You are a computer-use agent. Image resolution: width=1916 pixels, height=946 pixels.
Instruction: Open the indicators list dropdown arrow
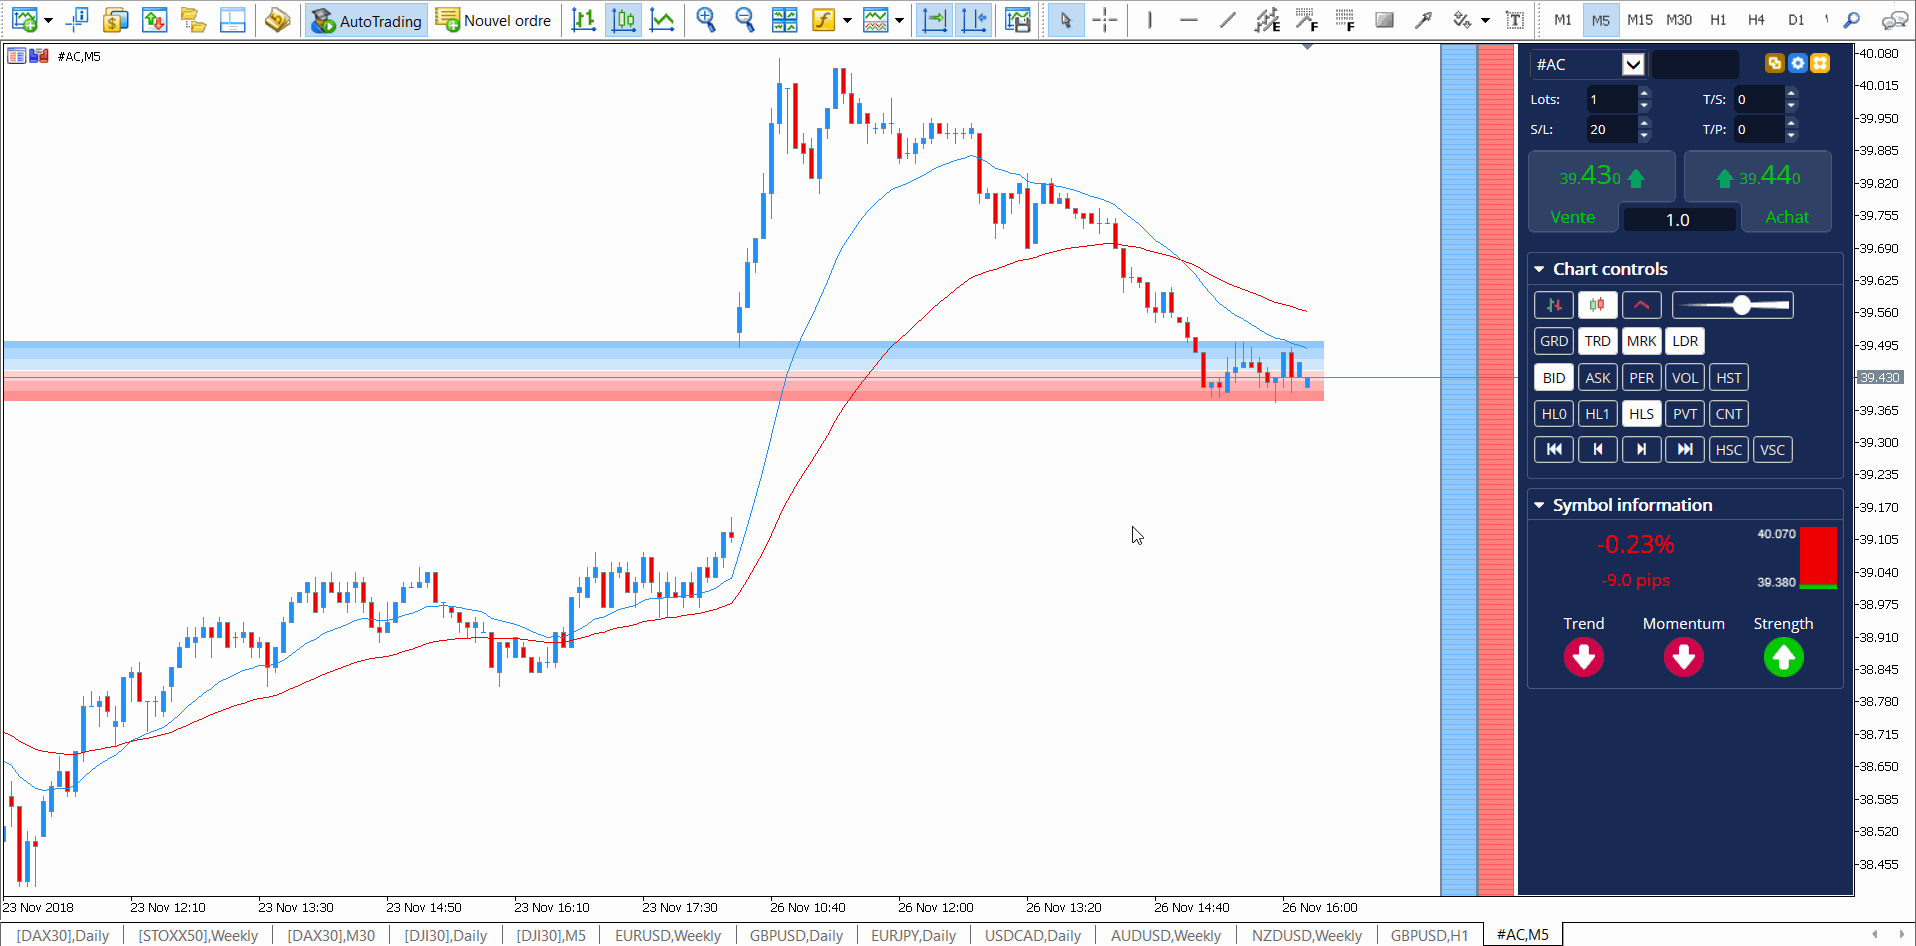point(847,21)
